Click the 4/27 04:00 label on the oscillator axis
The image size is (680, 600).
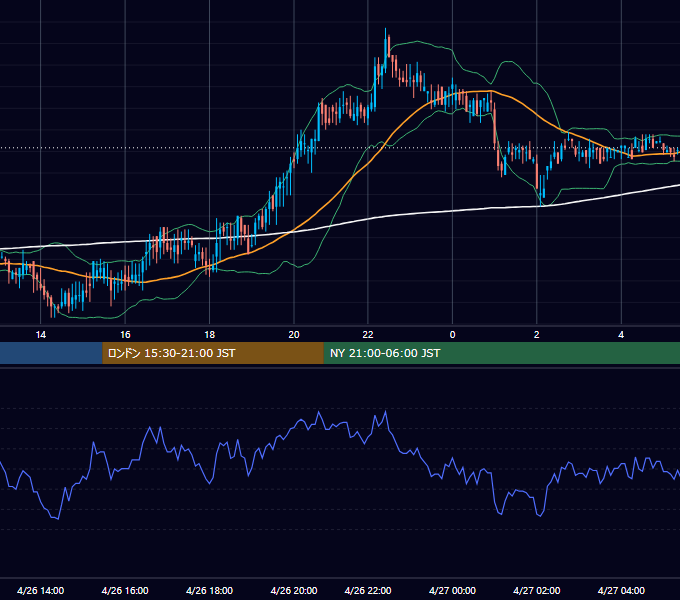point(621,590)
